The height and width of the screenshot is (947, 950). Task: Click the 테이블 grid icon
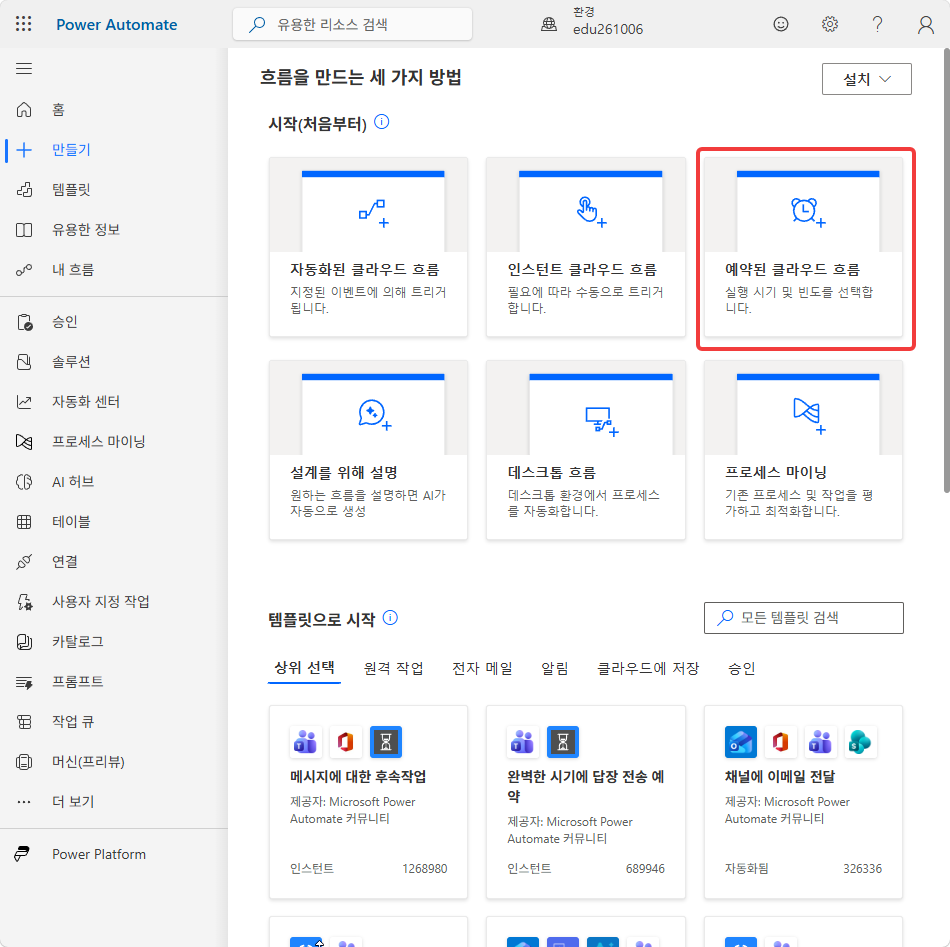pyautogui.click(x=24, y=522)
